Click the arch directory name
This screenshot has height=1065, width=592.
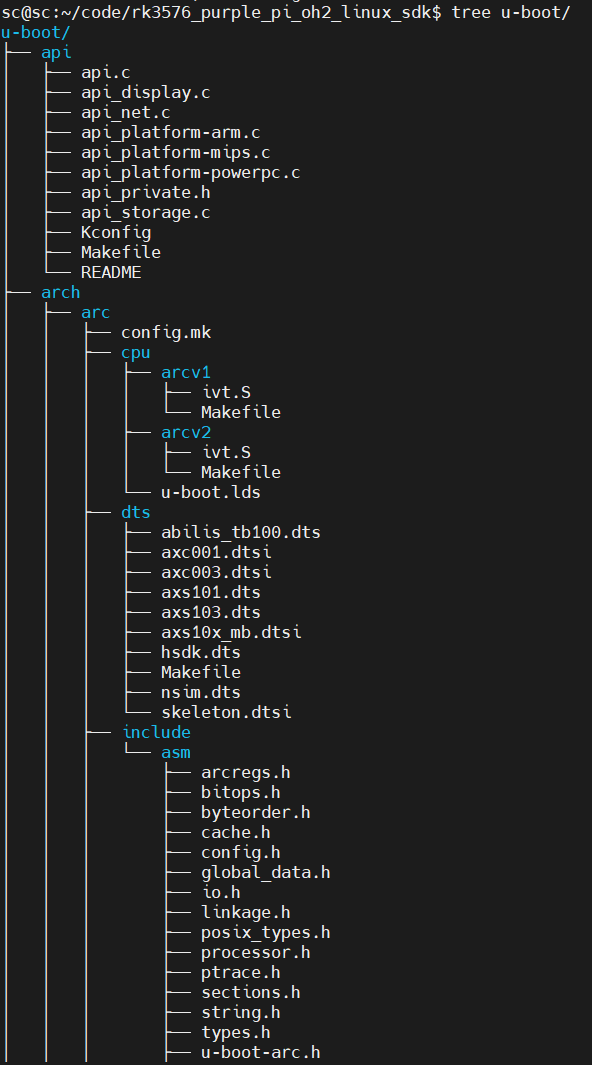60,292
